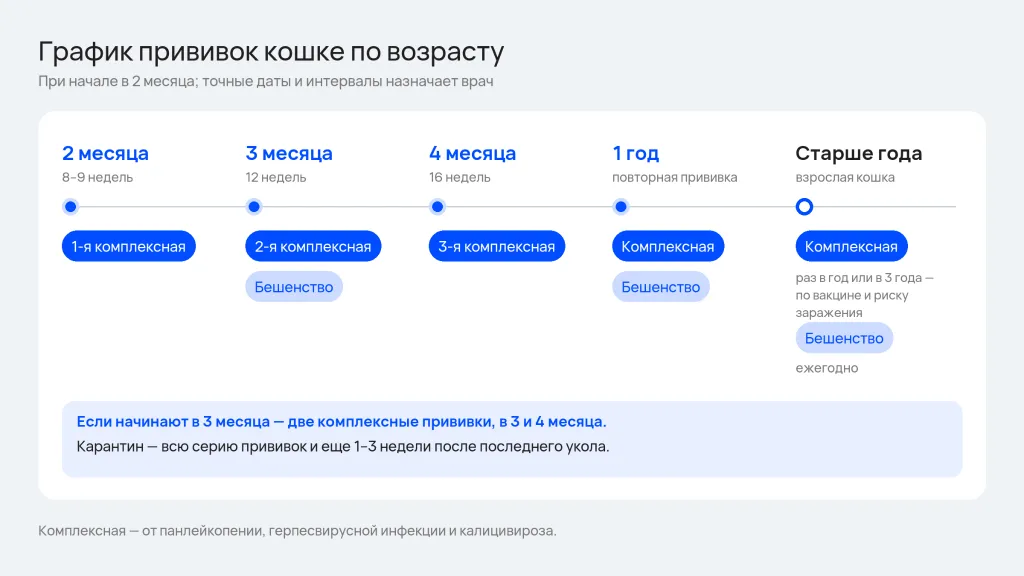Click the 8–9 недель label

pyautogui.click(x=97, y=177)
